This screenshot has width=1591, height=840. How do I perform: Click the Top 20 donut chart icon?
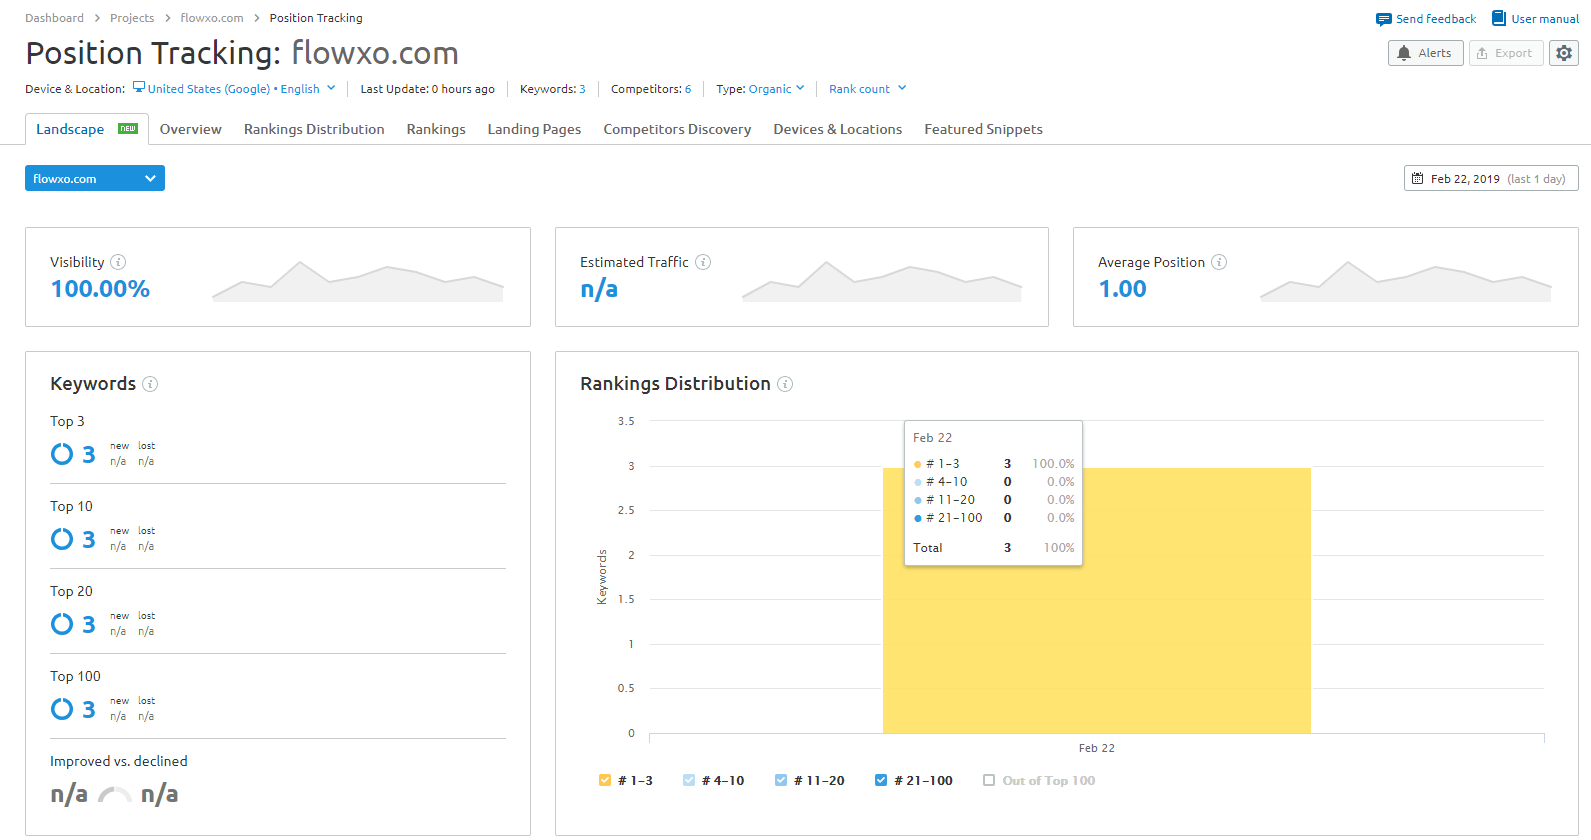tap(62, 624)
